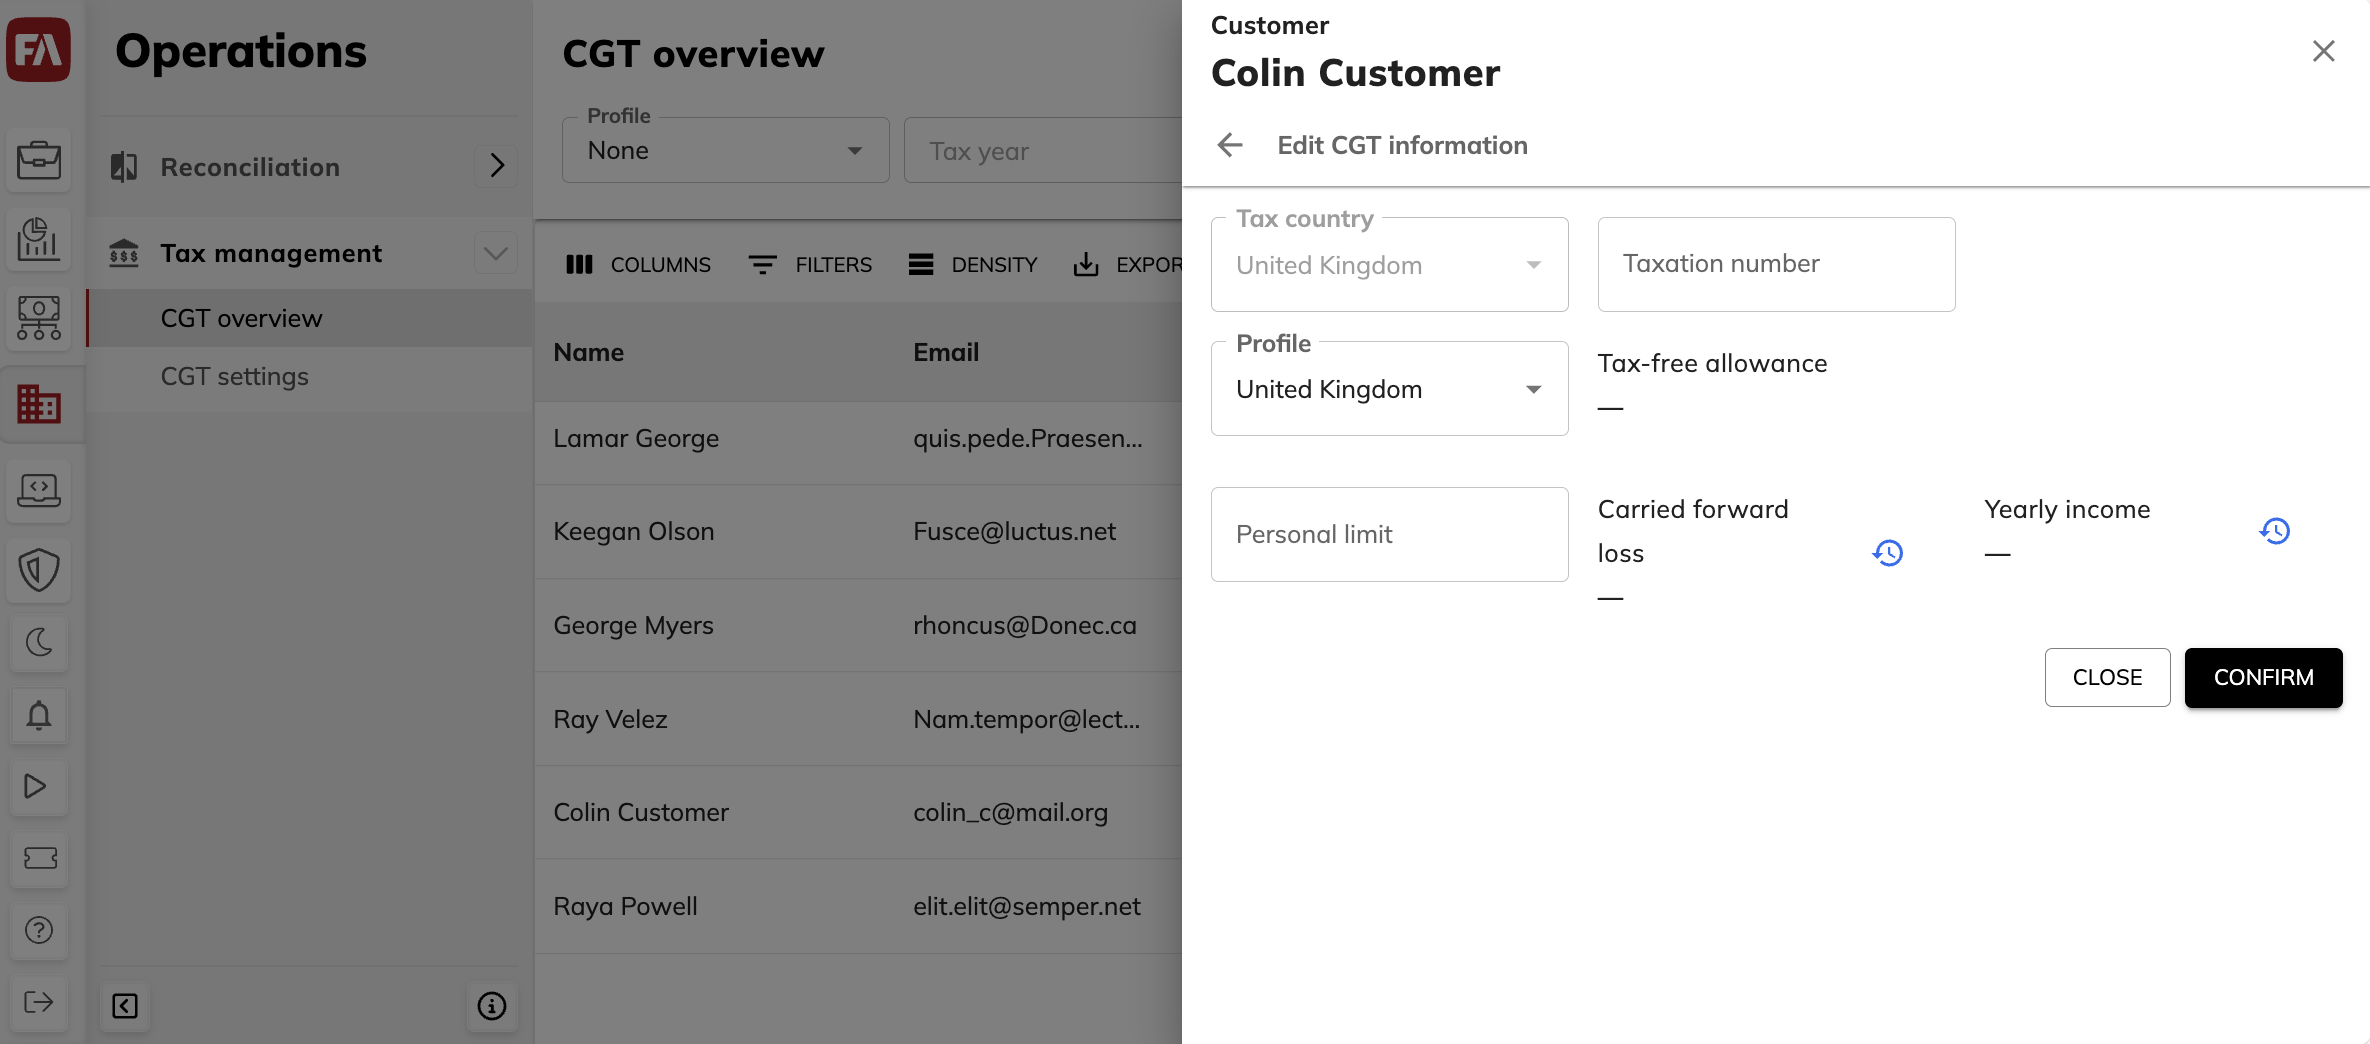Viewport: 2370px width, 1044px height.
Task: Select George Myers row
Action: 858,626
